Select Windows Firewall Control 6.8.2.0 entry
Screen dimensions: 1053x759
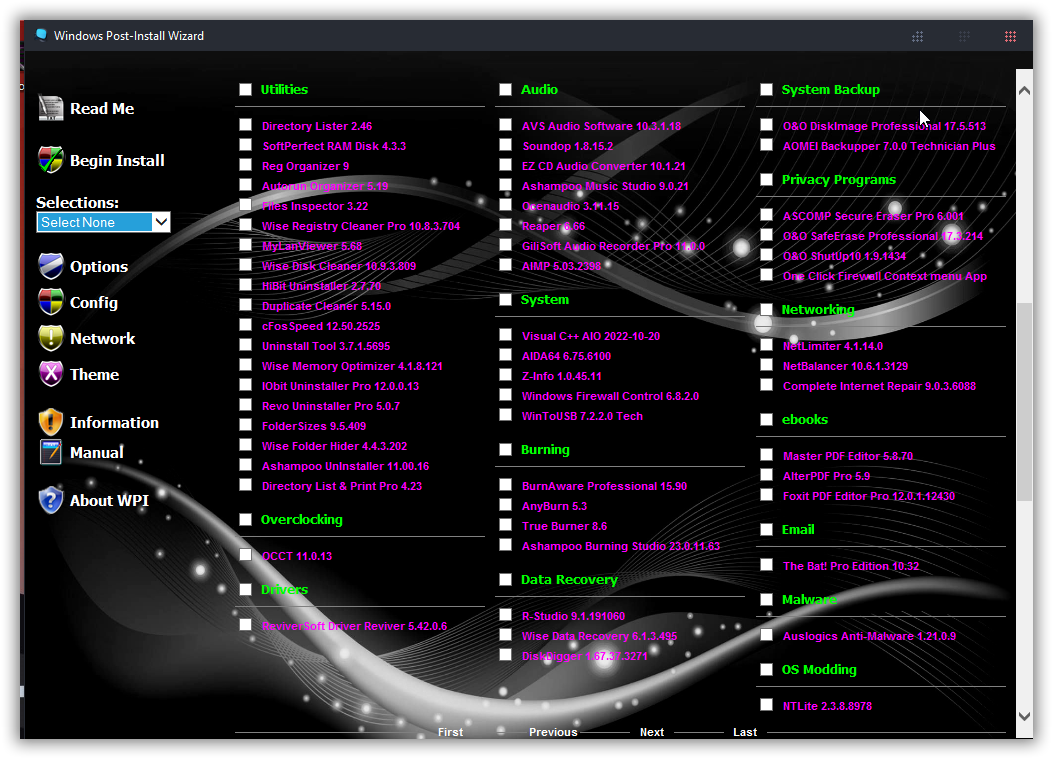[610, 396]
